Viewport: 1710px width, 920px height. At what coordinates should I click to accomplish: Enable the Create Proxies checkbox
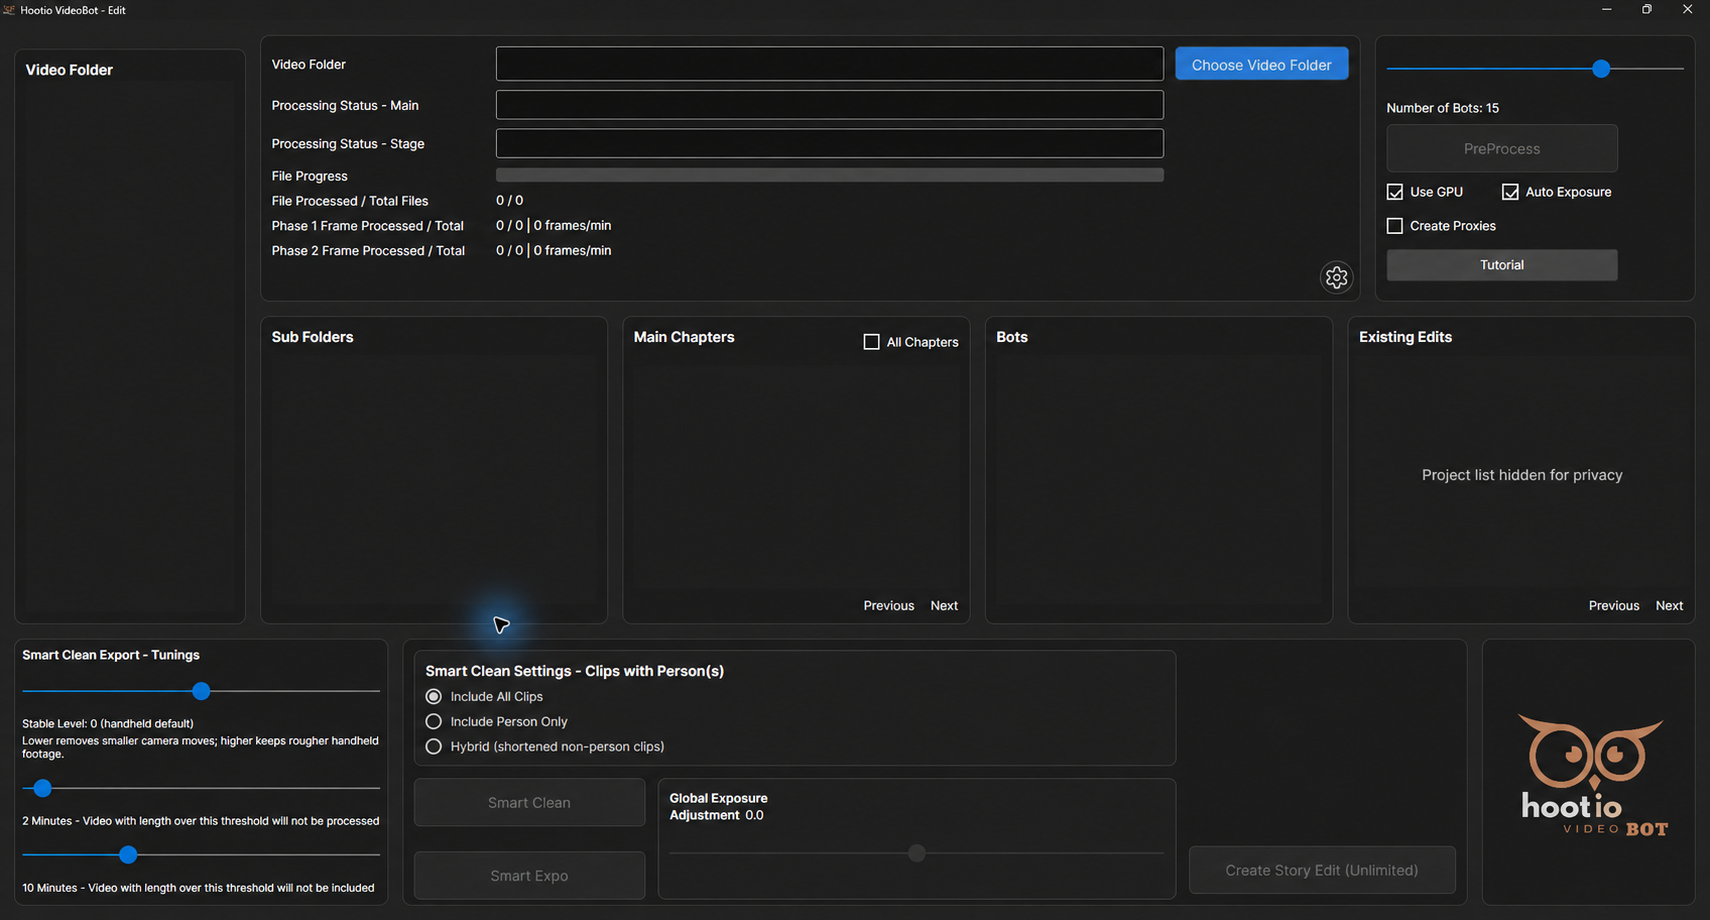tap(1395, 226)
